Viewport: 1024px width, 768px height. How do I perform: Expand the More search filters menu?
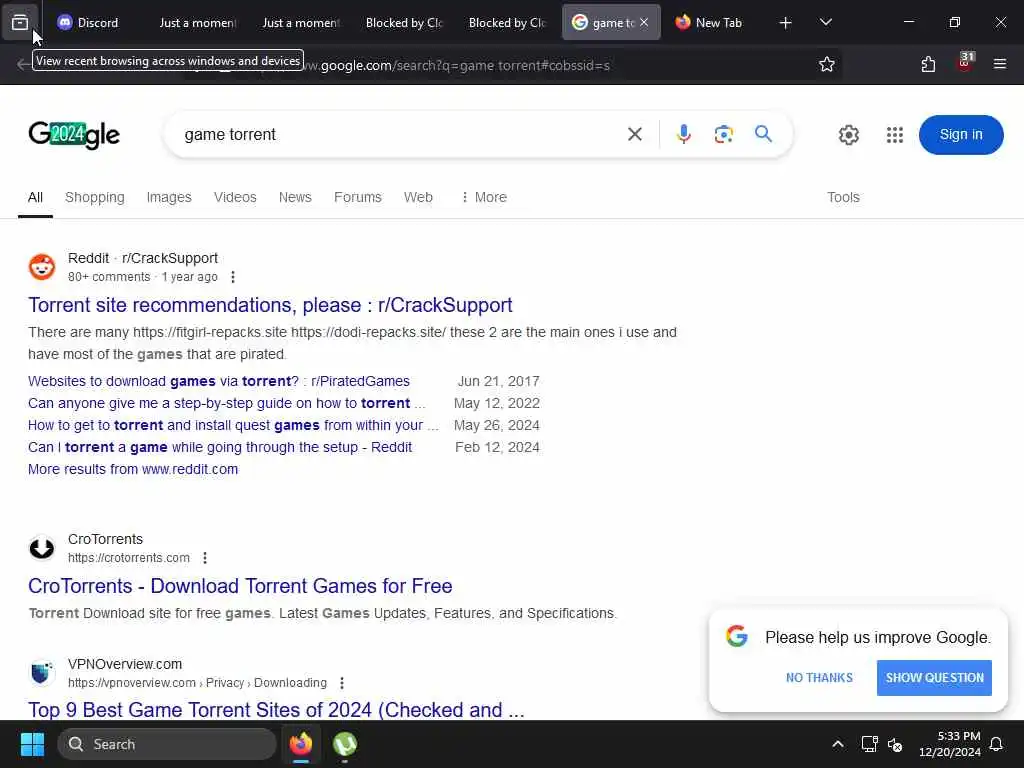(484, 197)
